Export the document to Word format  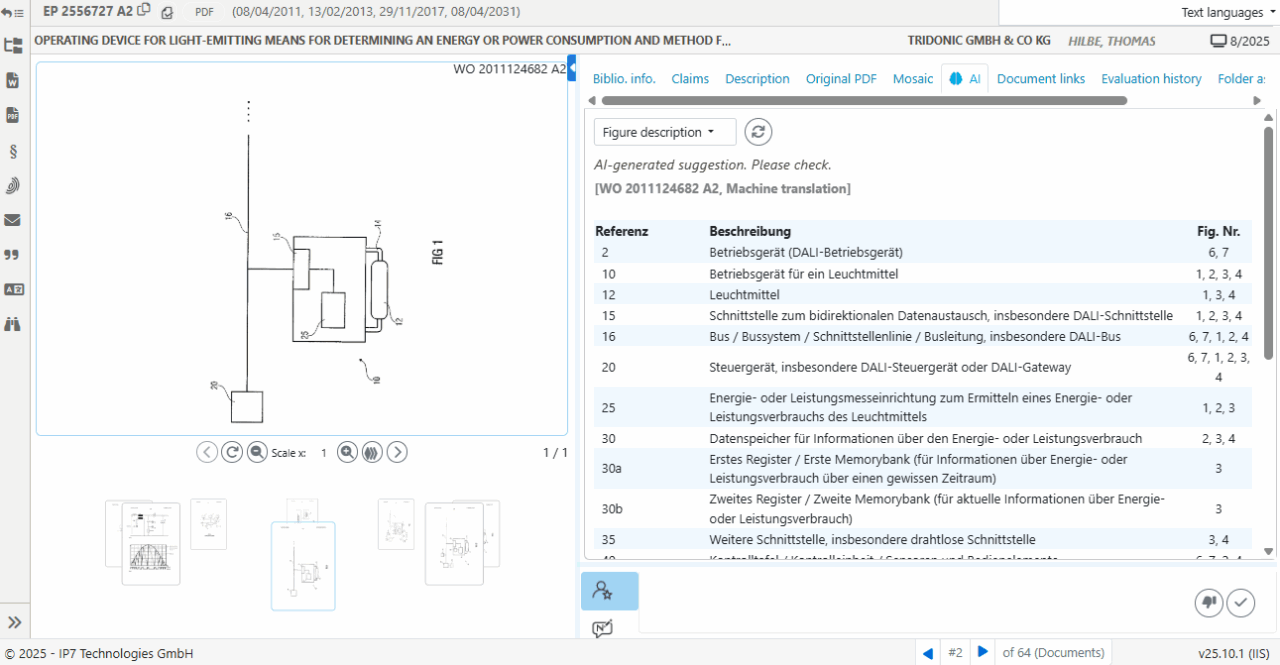pyautogui.click(x=12, y=80)
